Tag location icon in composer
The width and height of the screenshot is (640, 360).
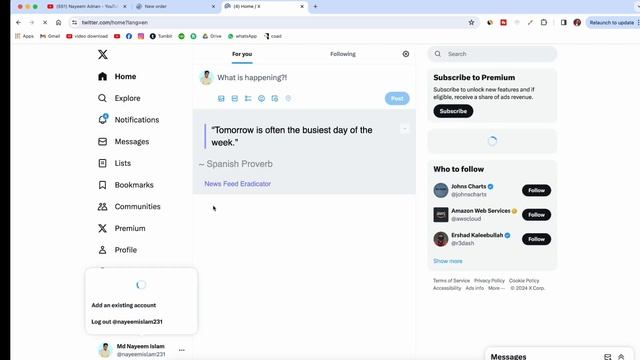pos(288,98)
